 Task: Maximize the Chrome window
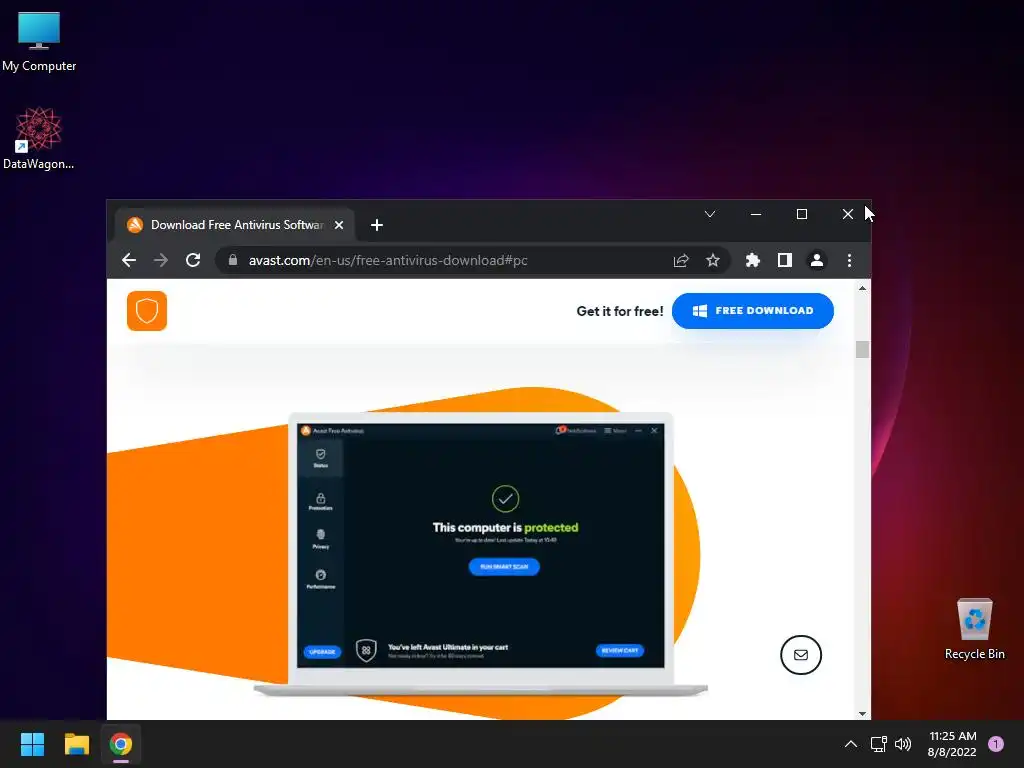tap(802, 214)
